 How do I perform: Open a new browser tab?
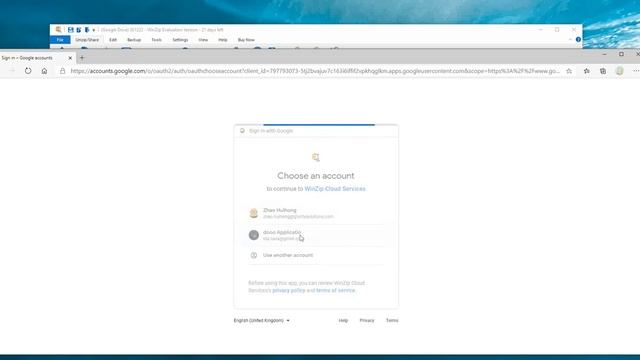82,58
